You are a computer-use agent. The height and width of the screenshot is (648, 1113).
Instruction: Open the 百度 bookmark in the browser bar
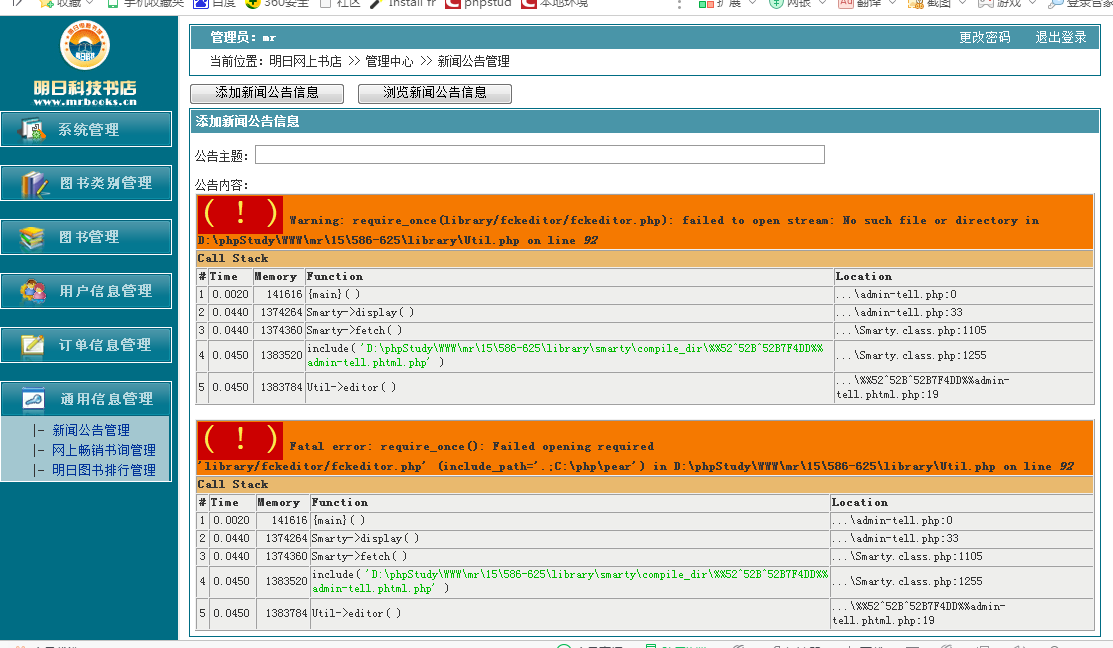pos(215,4)
